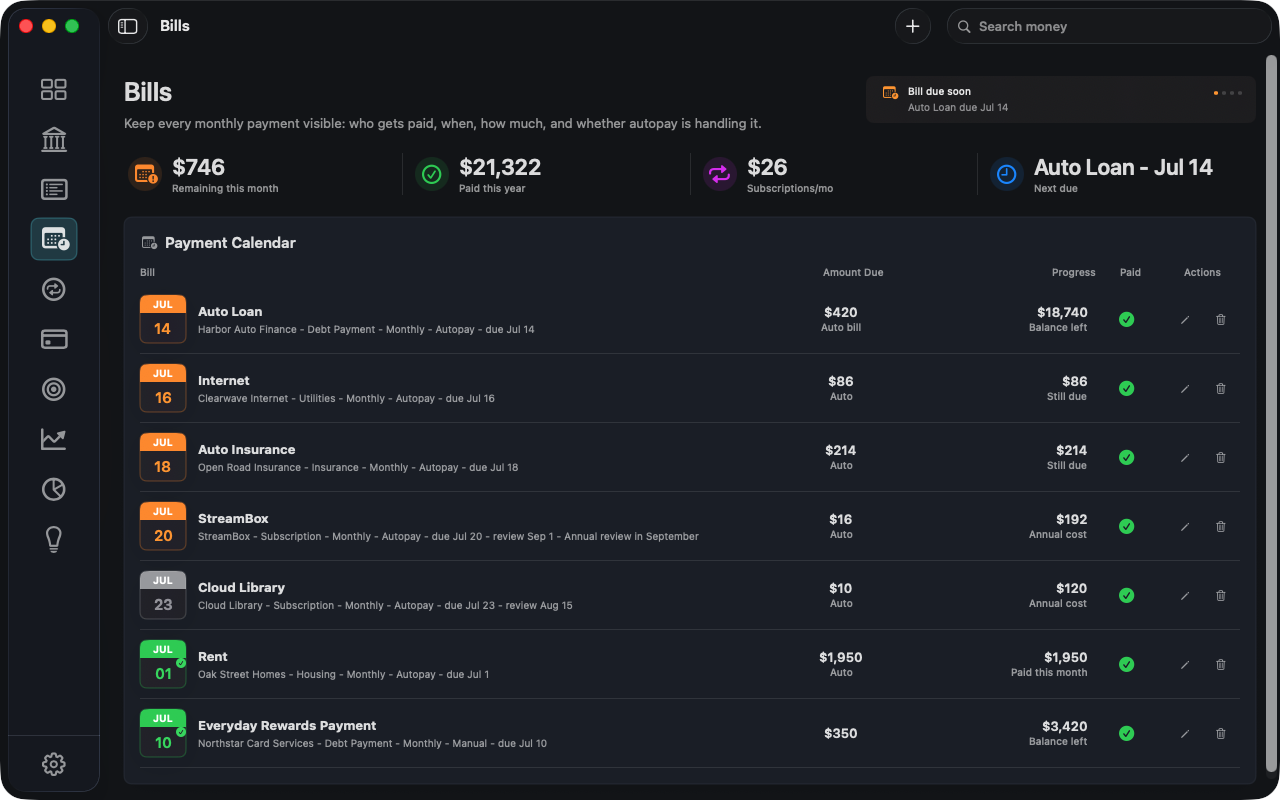This screenshot has width=1280, height=800.
Task: Delete the Auto Insurance bill
Action: (1220, 458)
